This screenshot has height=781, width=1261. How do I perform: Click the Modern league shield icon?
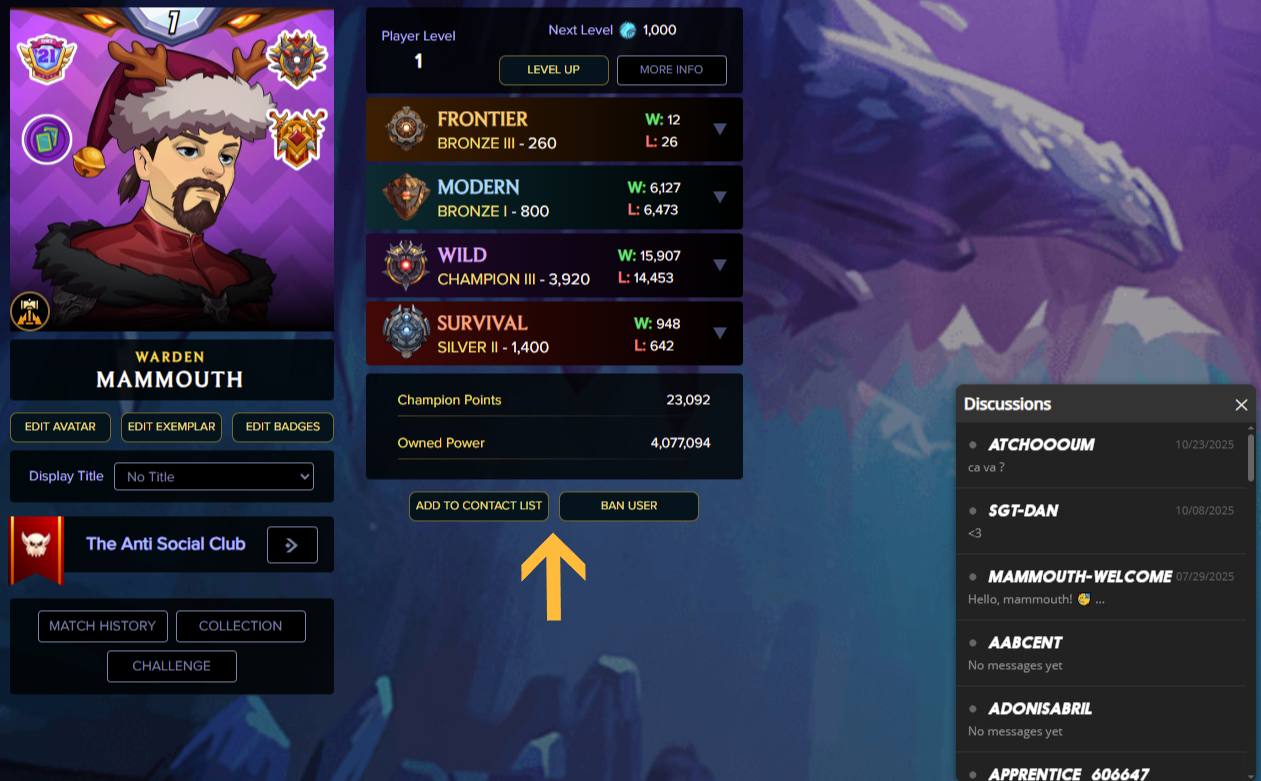pos(406,197)
